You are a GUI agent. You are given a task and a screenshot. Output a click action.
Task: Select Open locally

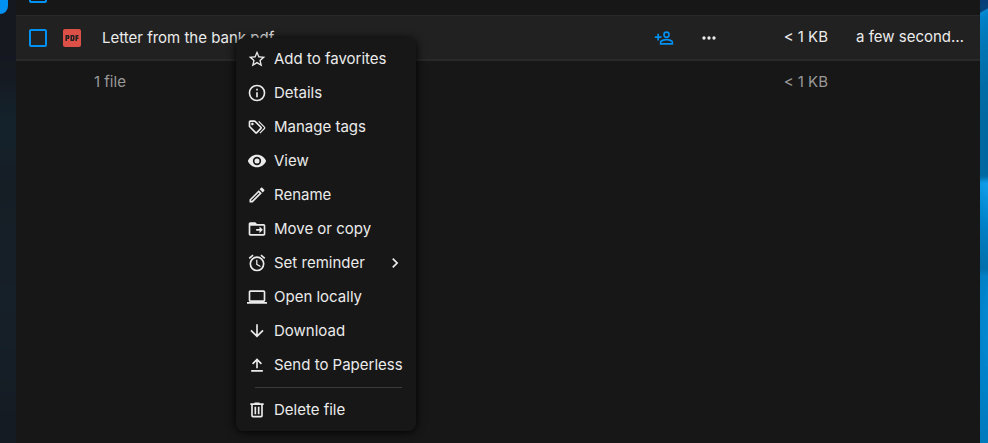click(x=326, y=297)
